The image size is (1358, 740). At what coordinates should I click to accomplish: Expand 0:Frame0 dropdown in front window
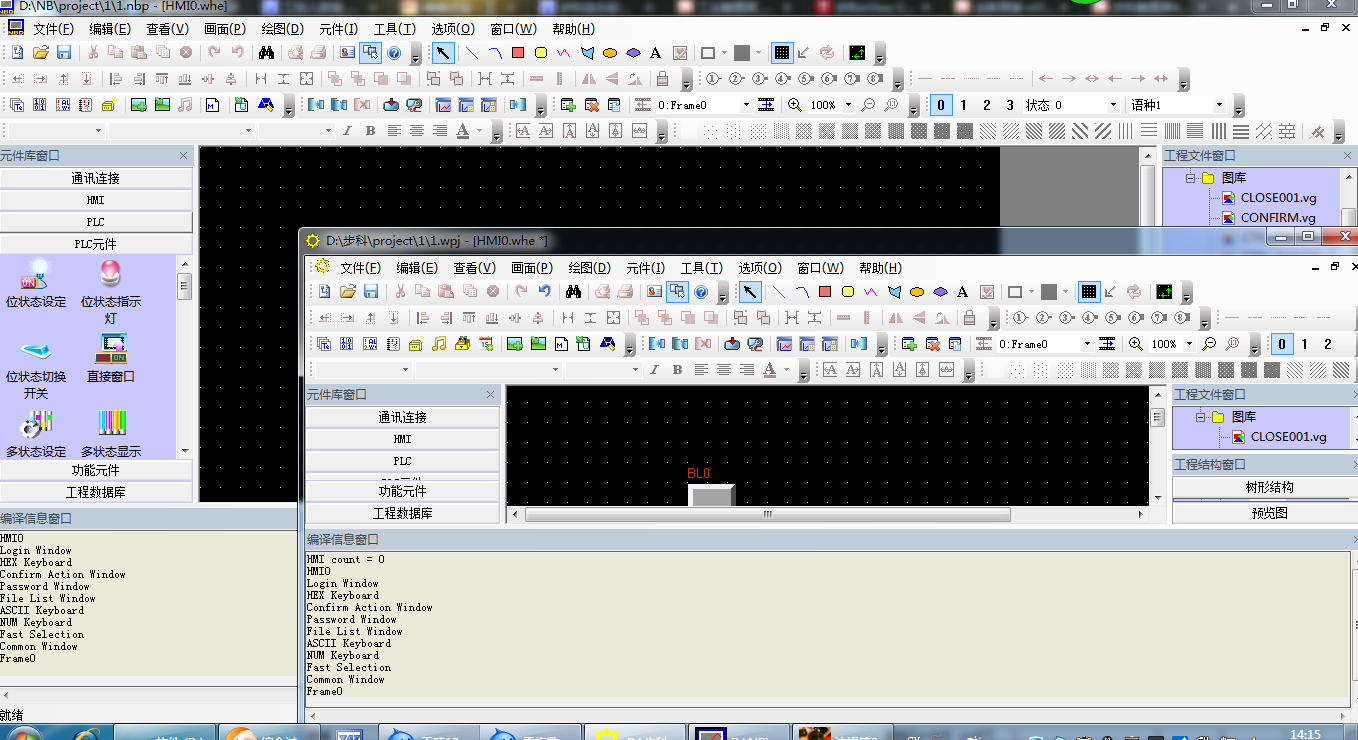[x=1087, y=344]
